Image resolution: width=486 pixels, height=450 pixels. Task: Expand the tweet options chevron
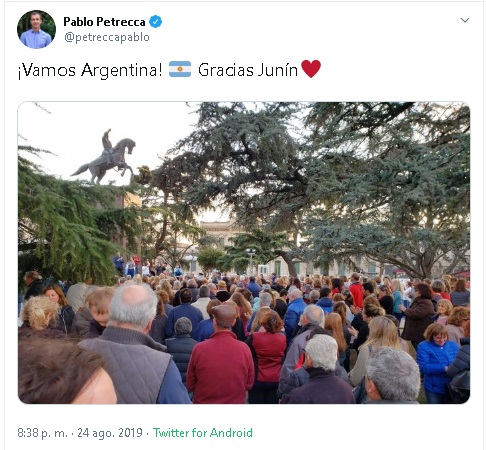point(465,20)
